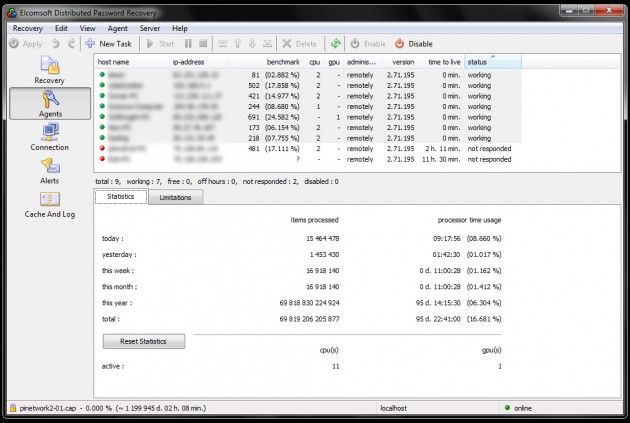Click the Reset Statistics button
The image size is (630, 423).
[x=144, y=341]
